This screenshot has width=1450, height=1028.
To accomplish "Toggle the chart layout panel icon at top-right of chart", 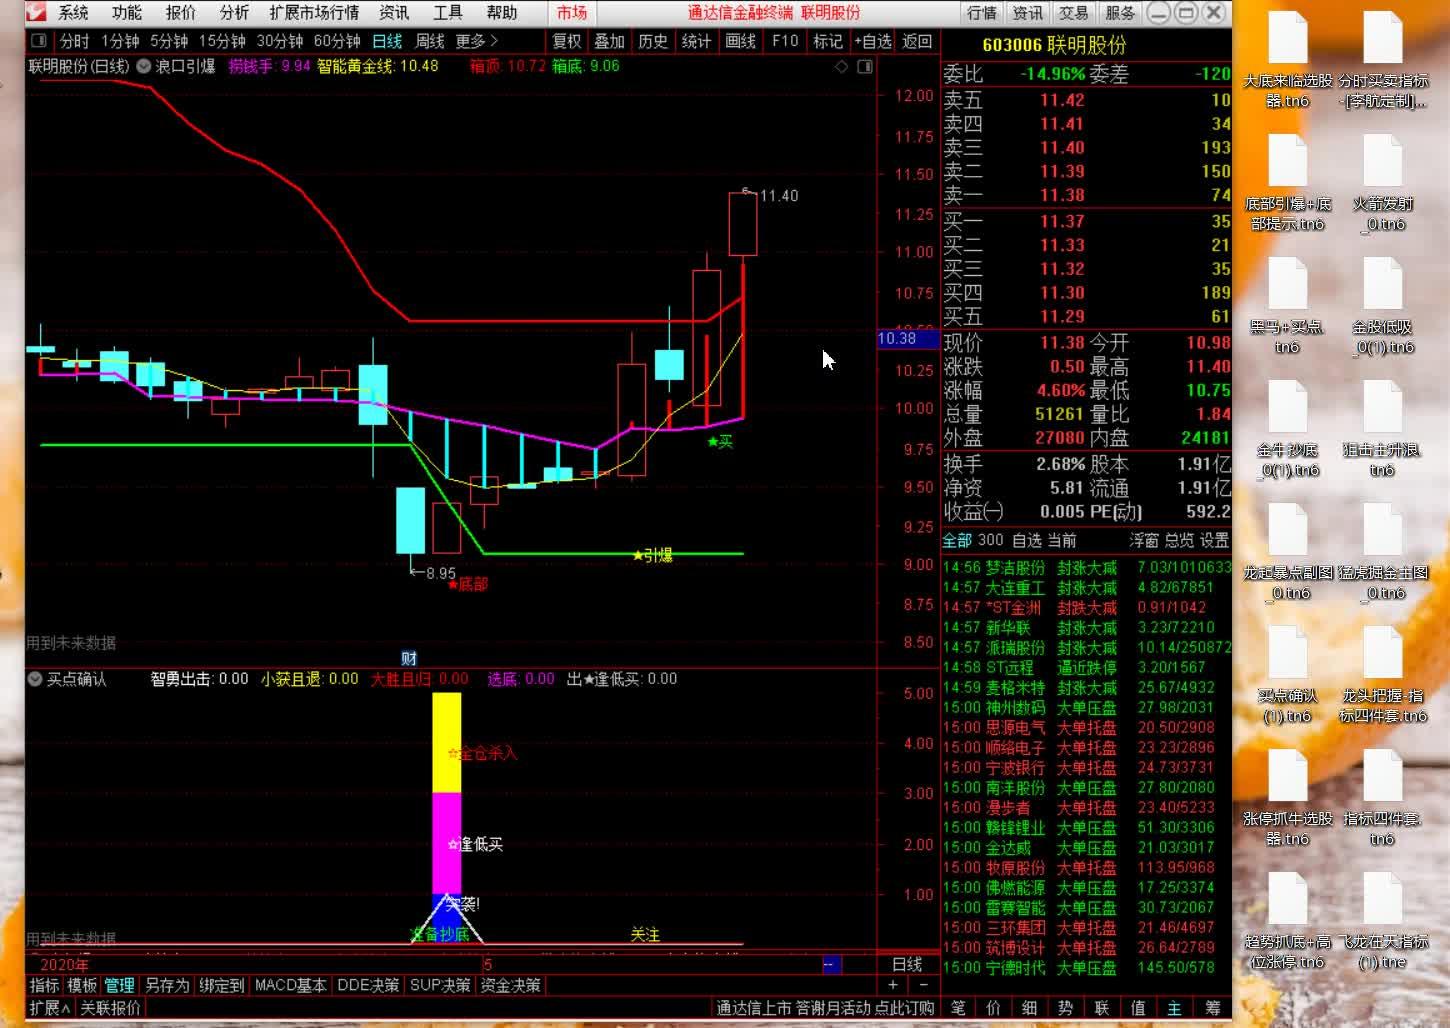I will point(865,66).
